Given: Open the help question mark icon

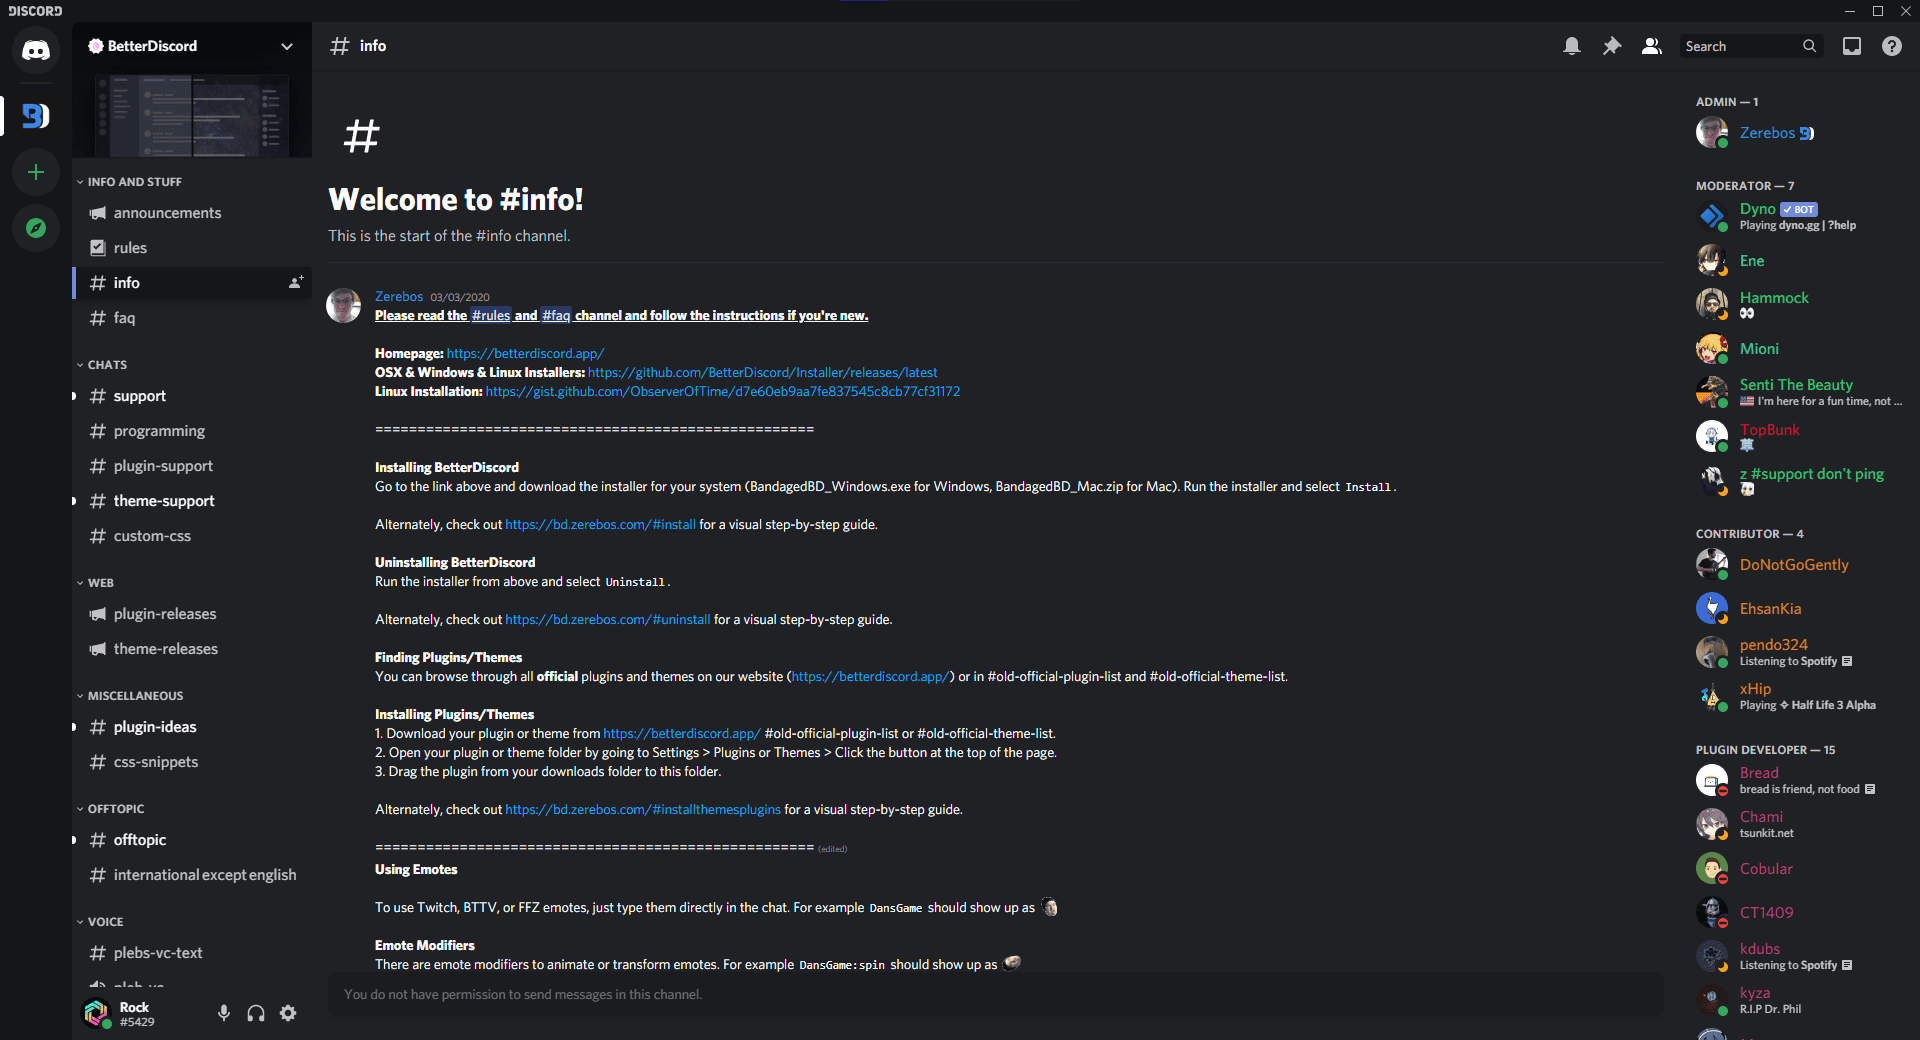Looking at the screenshot, I should coord(1892,46).
